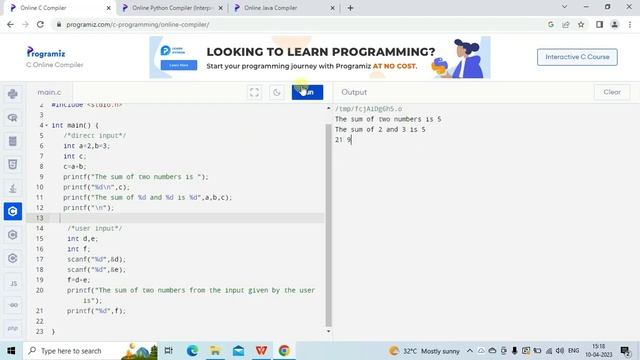Clear the output panel

(612, 92)
